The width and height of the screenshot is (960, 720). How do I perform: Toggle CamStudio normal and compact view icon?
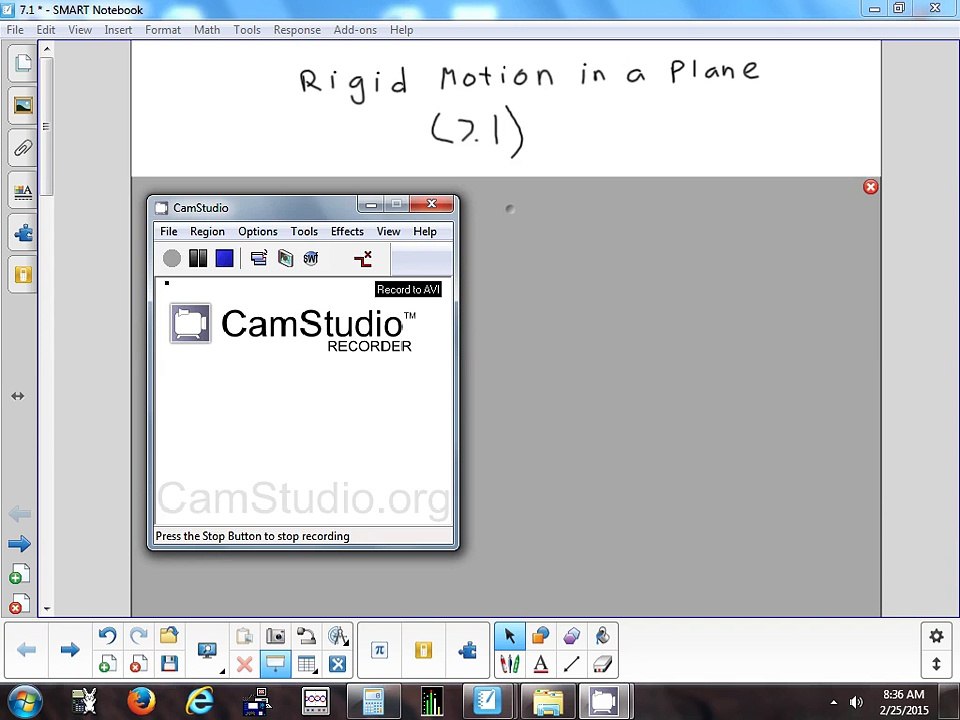pyautogui.click(x=259, y=258)
